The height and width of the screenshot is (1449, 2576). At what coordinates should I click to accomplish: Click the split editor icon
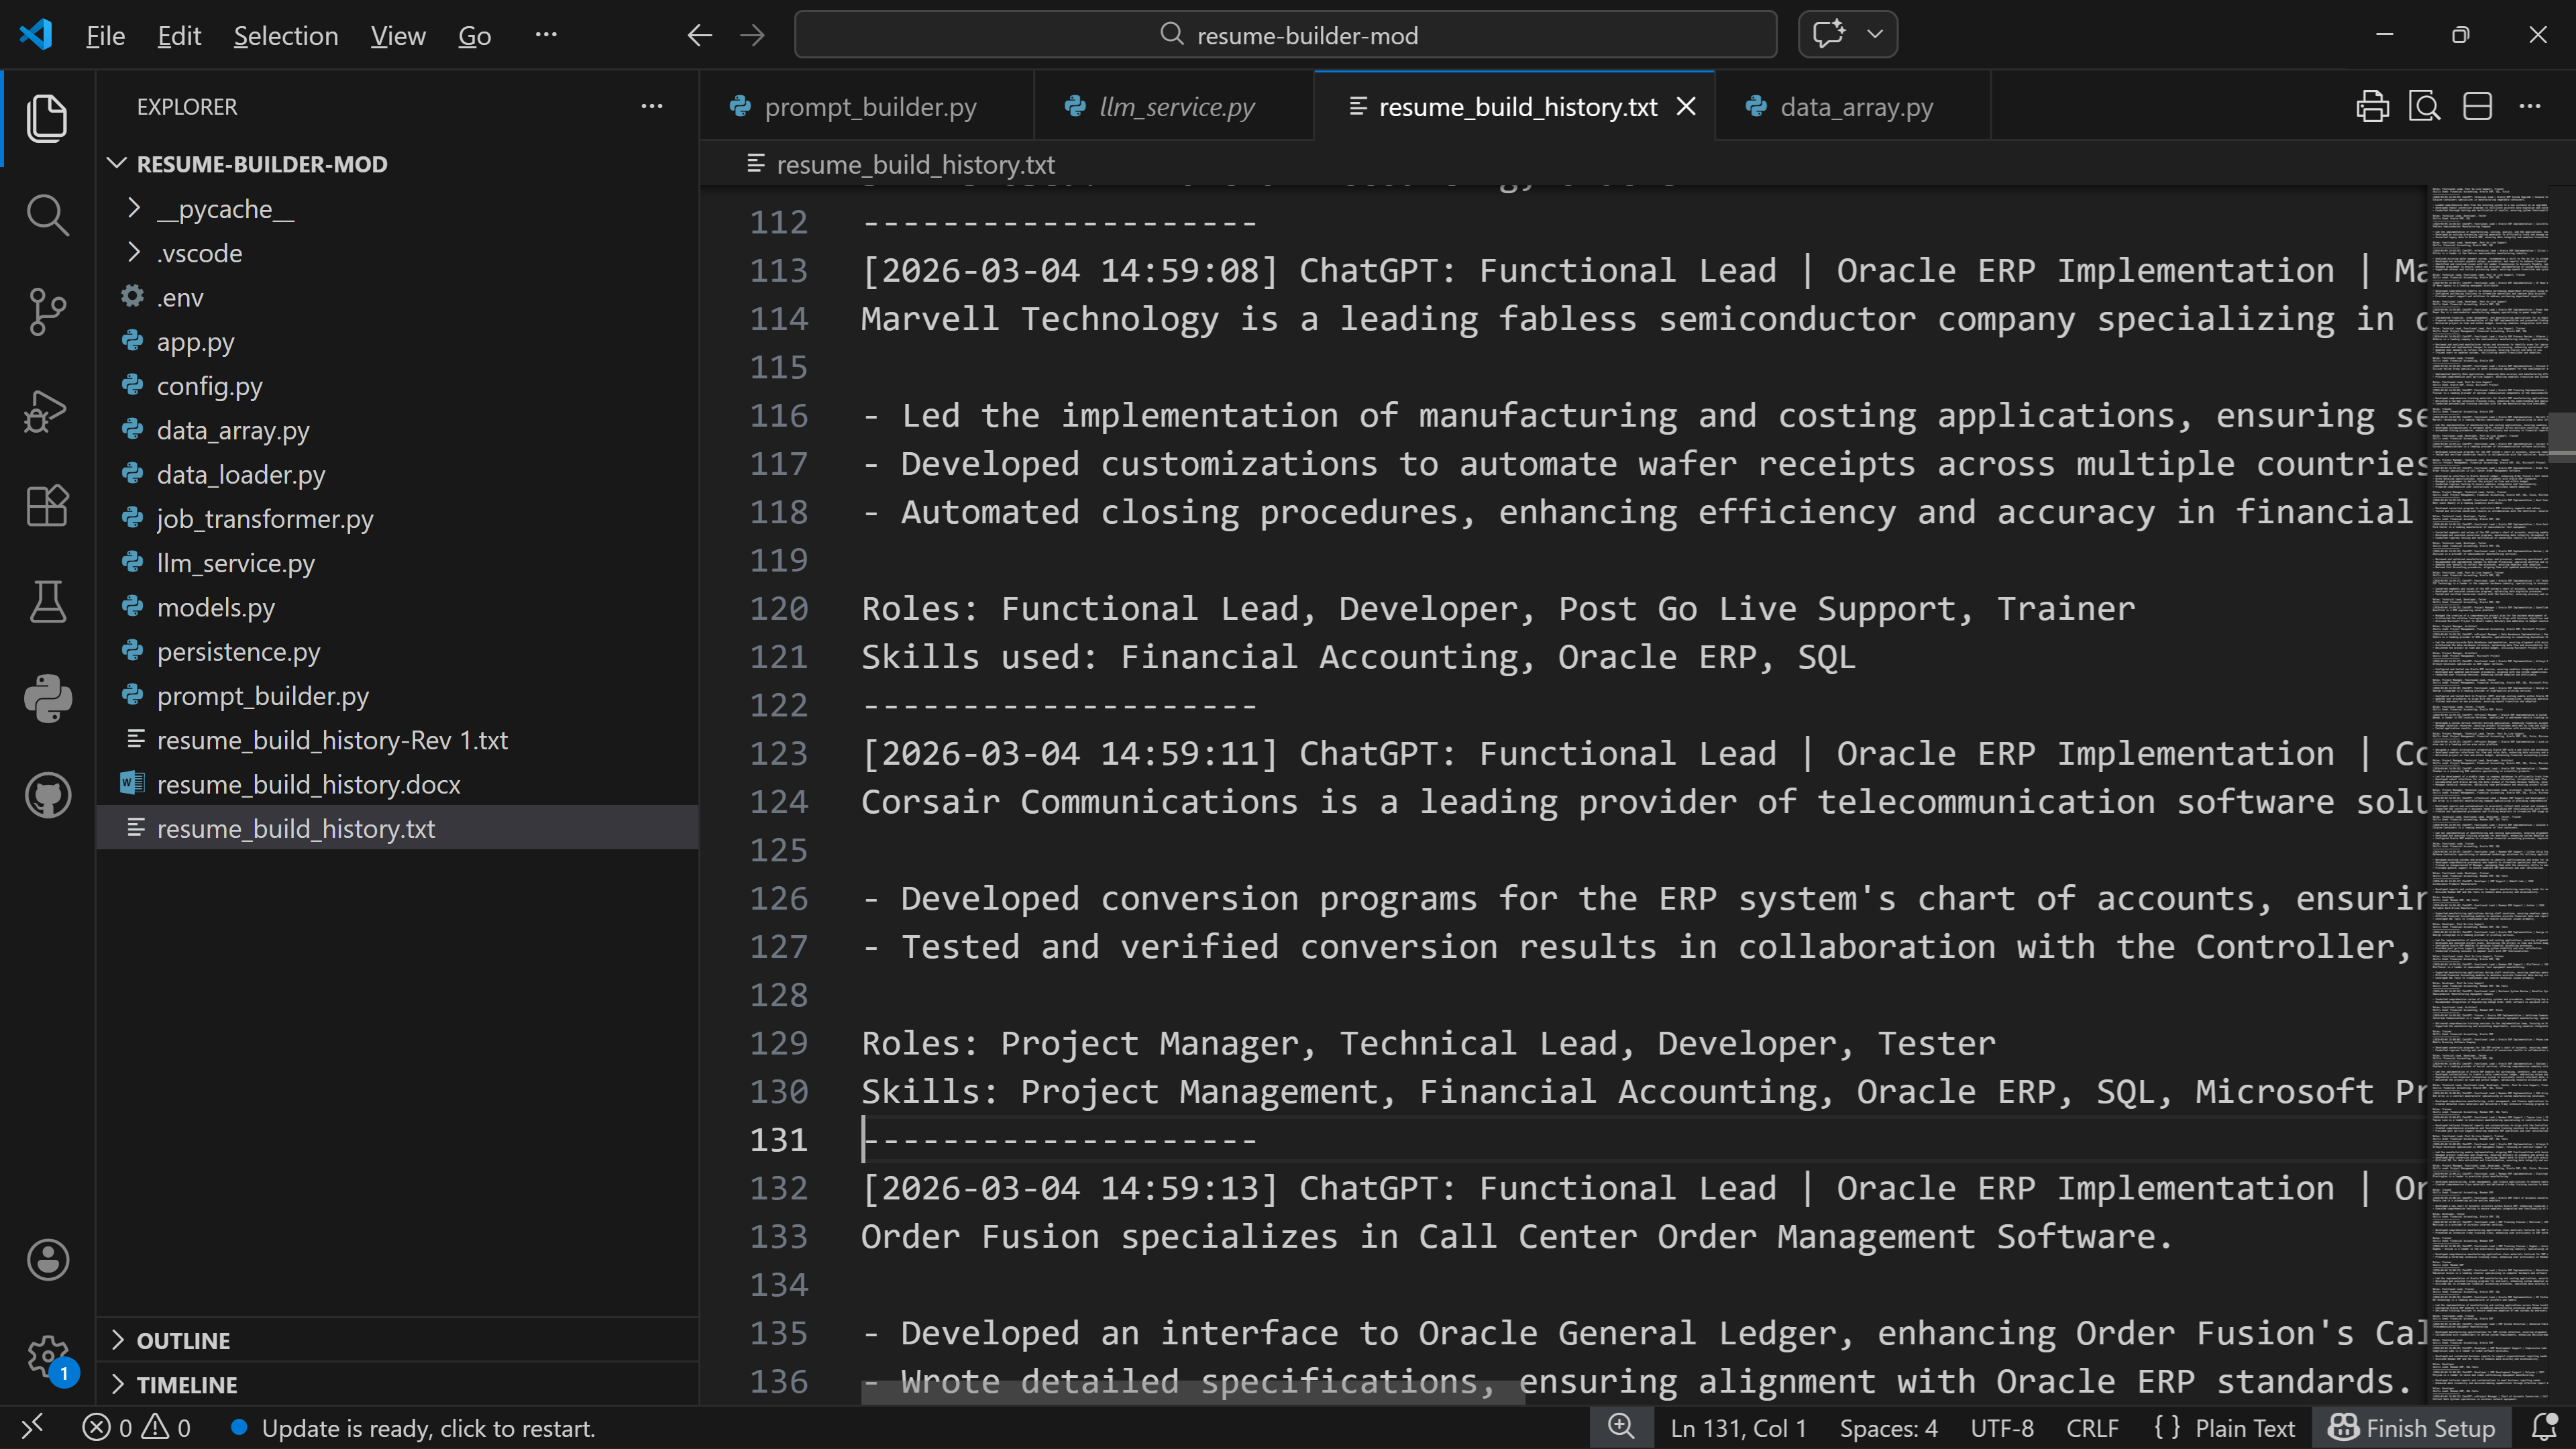[2477, 106]
